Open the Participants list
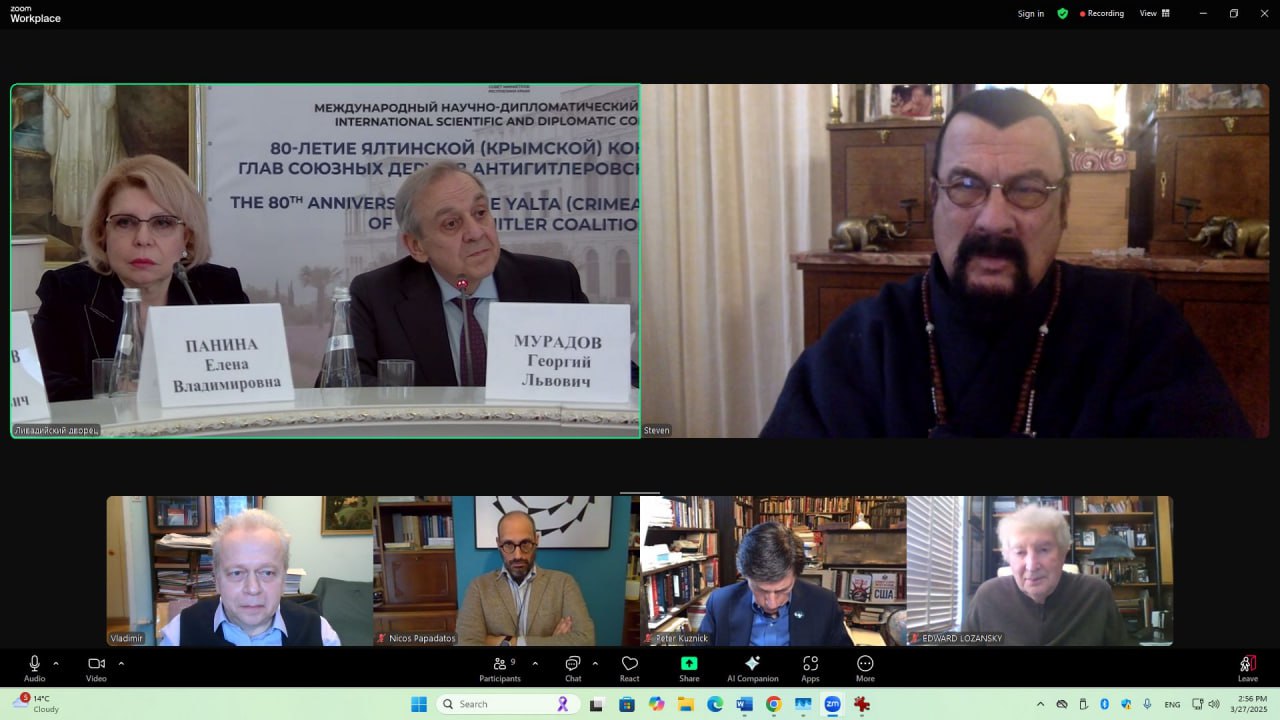1280x720 pixels. click(x=500, y=667)
